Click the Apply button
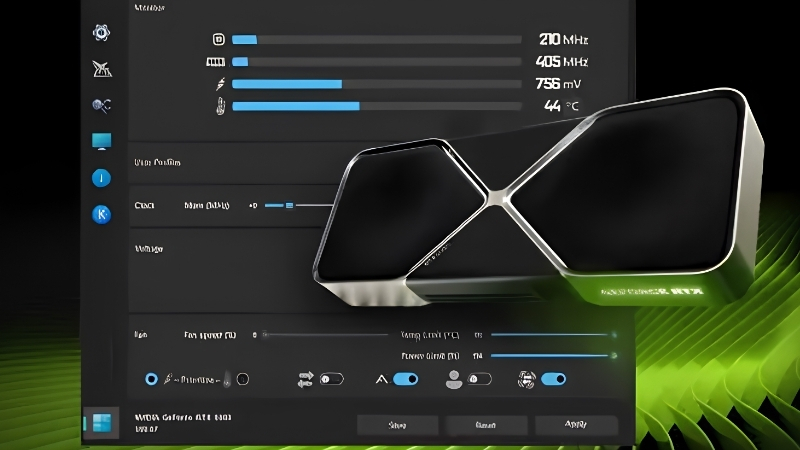The image size is (800, 450). [576, 424]
